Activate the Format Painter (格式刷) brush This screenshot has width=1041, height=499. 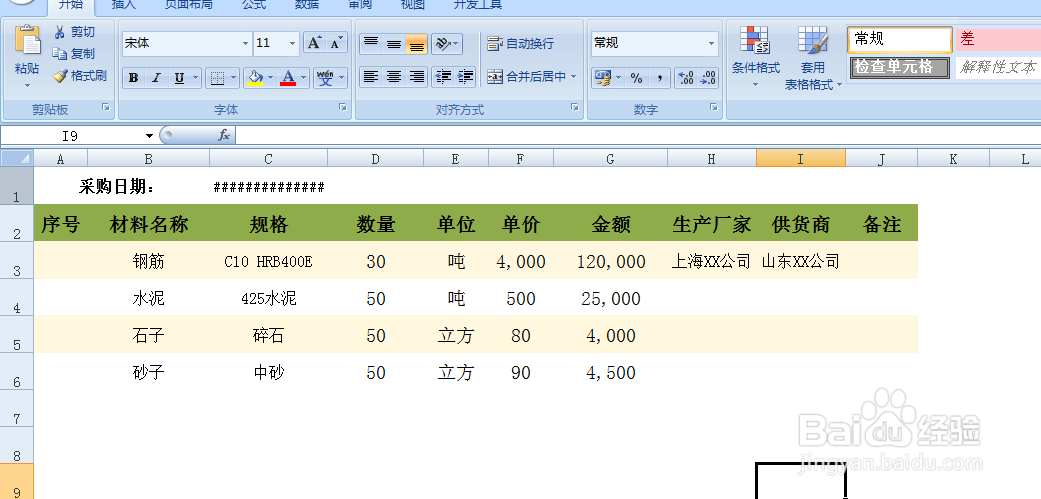click(x=60, y=76)
